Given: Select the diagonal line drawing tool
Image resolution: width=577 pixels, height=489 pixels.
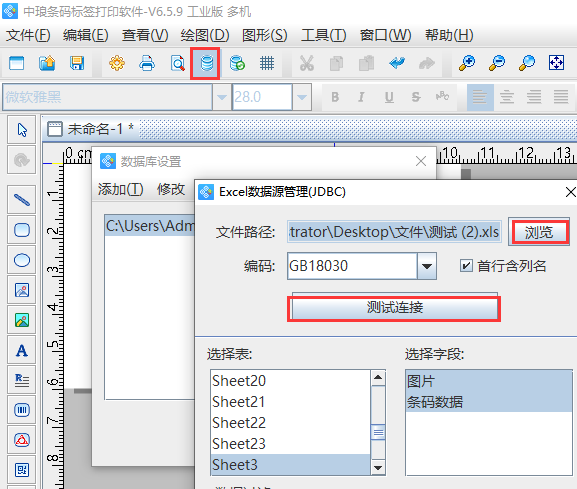Looking at the screenshot, I should (22, 200).
